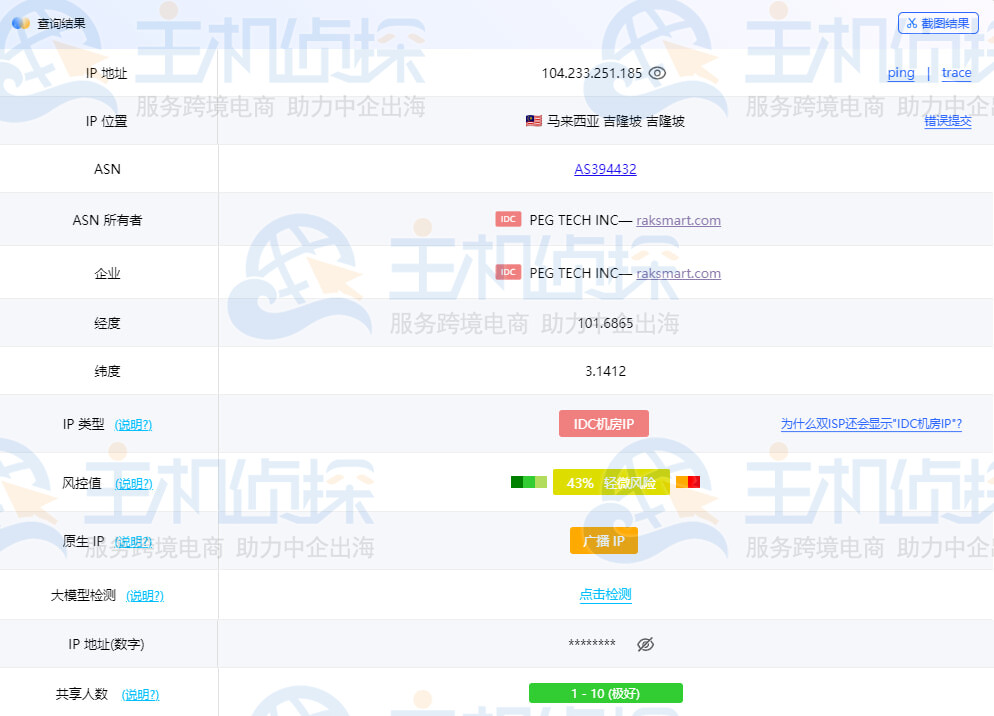Click the 查询结果 header icon
The height and width of the screenshot is (716, 994).
point(20,23)
